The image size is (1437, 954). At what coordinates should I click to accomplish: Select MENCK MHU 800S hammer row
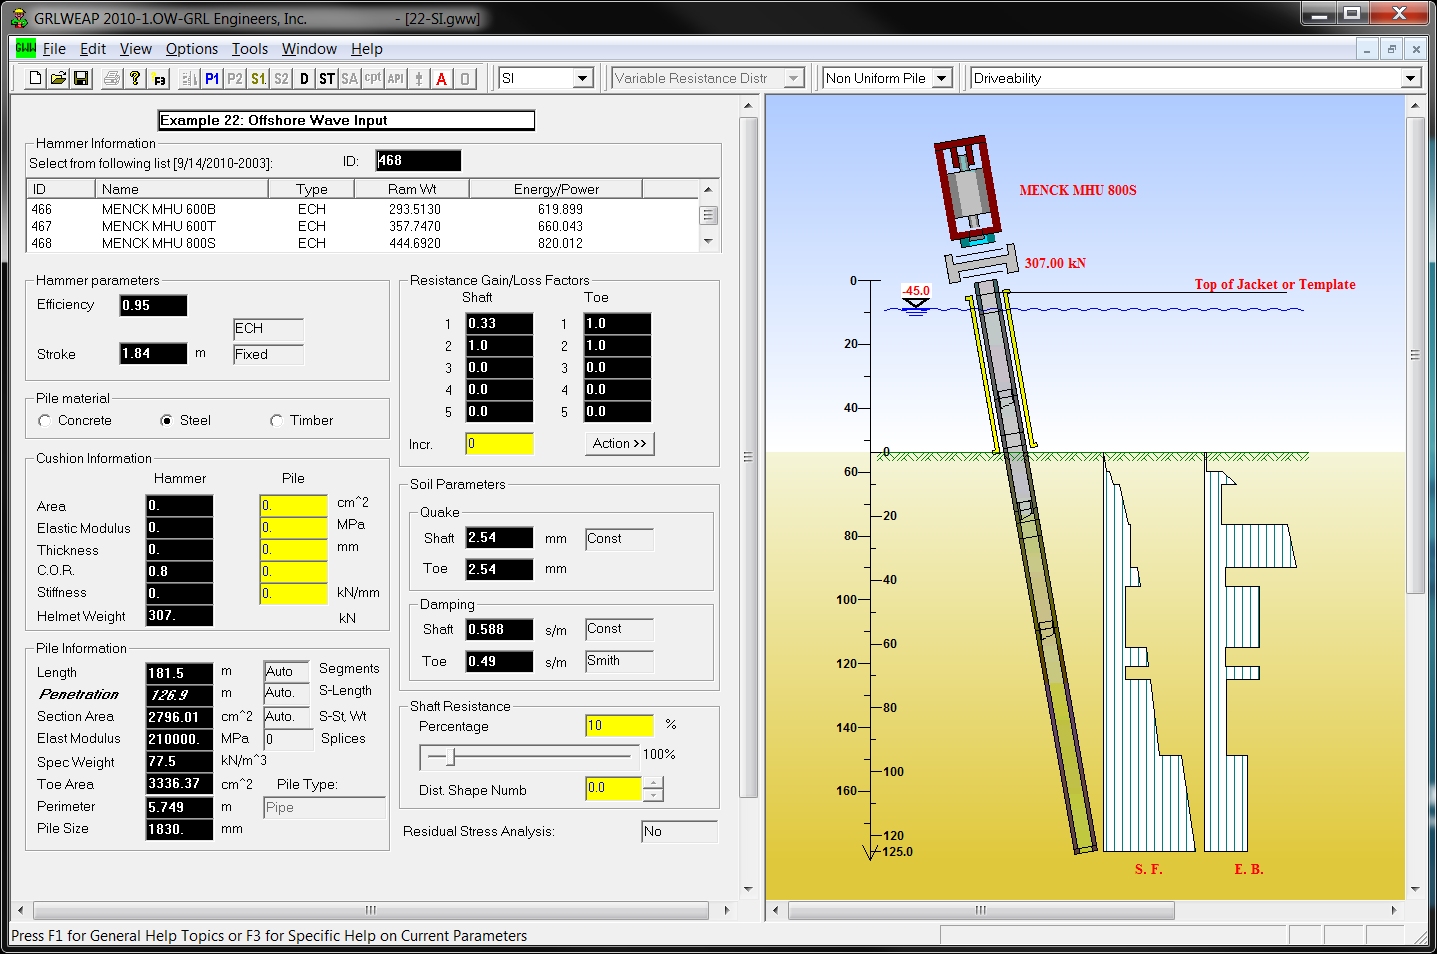[x=362, y=243]
